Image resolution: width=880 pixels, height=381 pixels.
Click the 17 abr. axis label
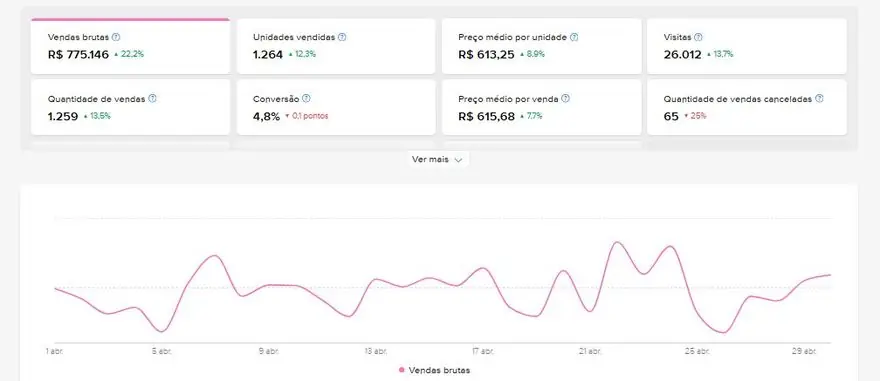483,351
